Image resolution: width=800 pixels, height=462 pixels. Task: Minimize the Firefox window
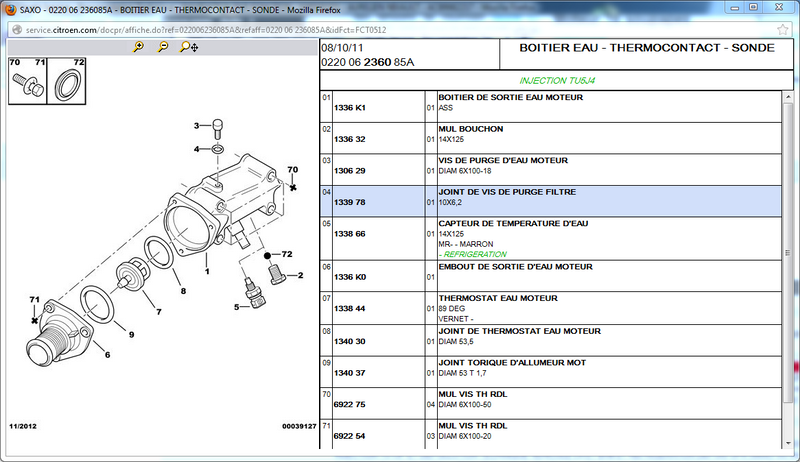pyautogui.click(x=735, y=8)
